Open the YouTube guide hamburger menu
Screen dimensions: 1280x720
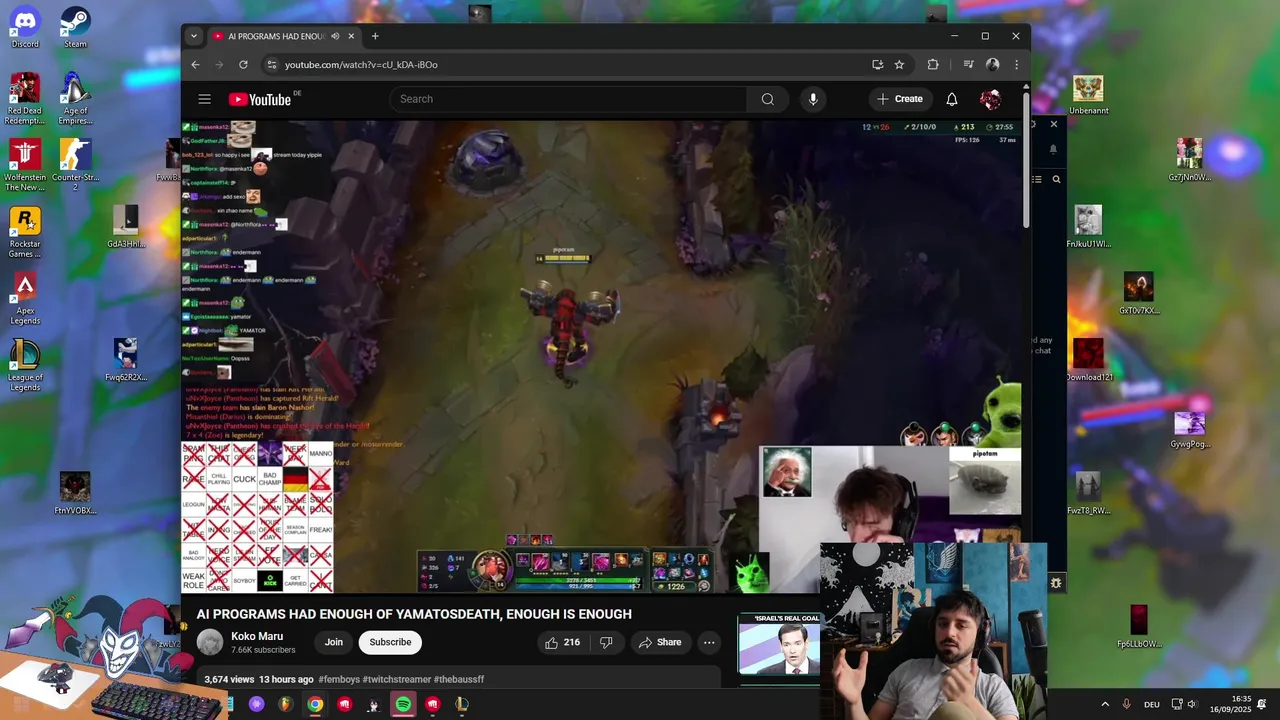point(204,99)
